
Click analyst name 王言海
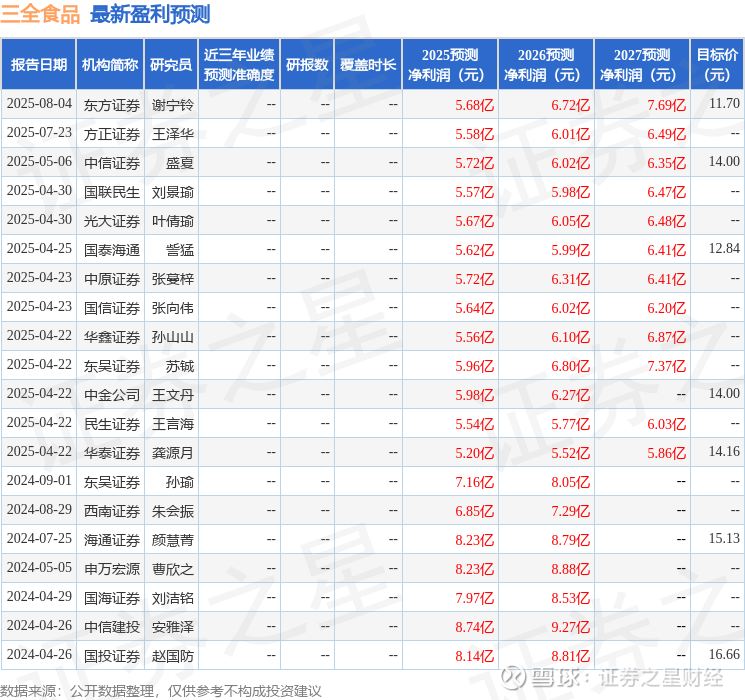coord(173,424)
